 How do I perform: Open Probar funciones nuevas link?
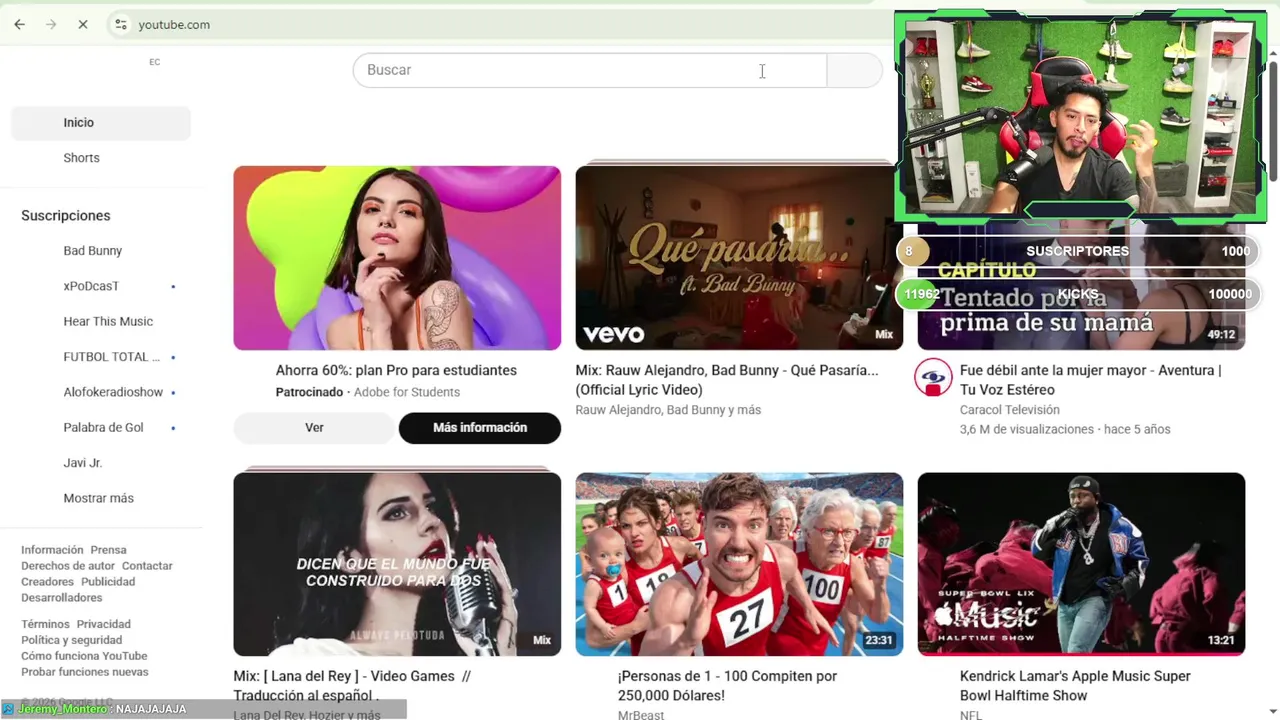[x=85, y=672]
